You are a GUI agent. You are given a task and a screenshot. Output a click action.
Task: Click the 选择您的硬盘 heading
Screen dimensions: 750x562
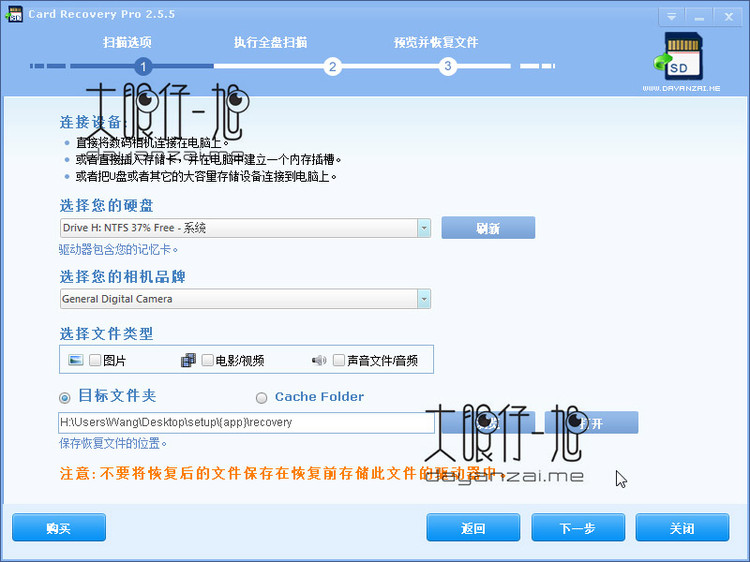click(x=106, y=206)
